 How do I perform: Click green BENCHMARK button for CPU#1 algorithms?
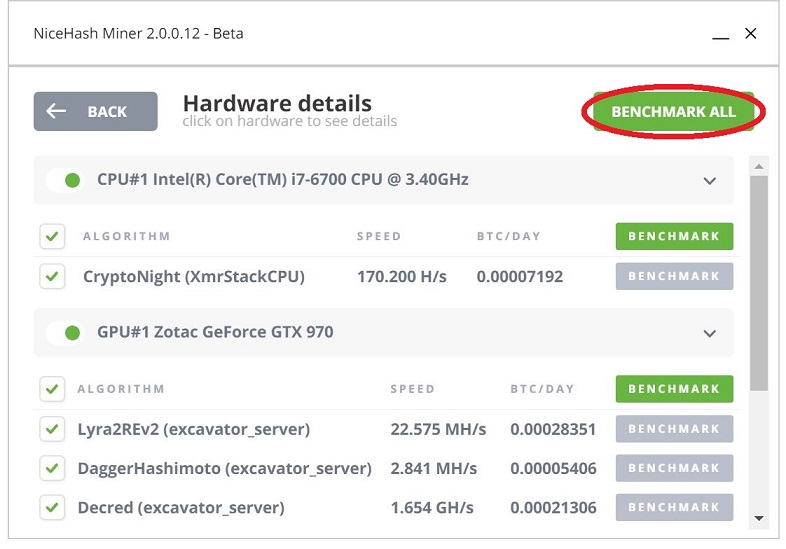point(674,236)
